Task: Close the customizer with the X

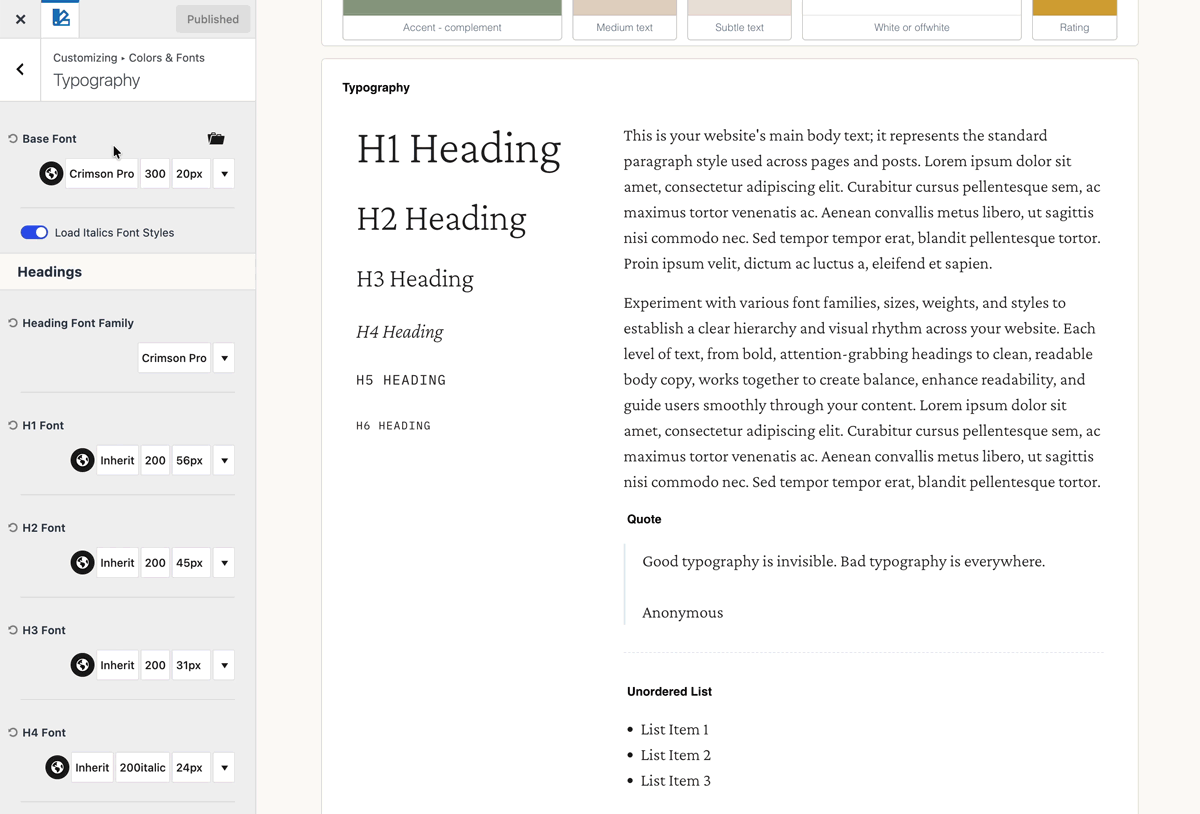Action: (x=20, y=19)
